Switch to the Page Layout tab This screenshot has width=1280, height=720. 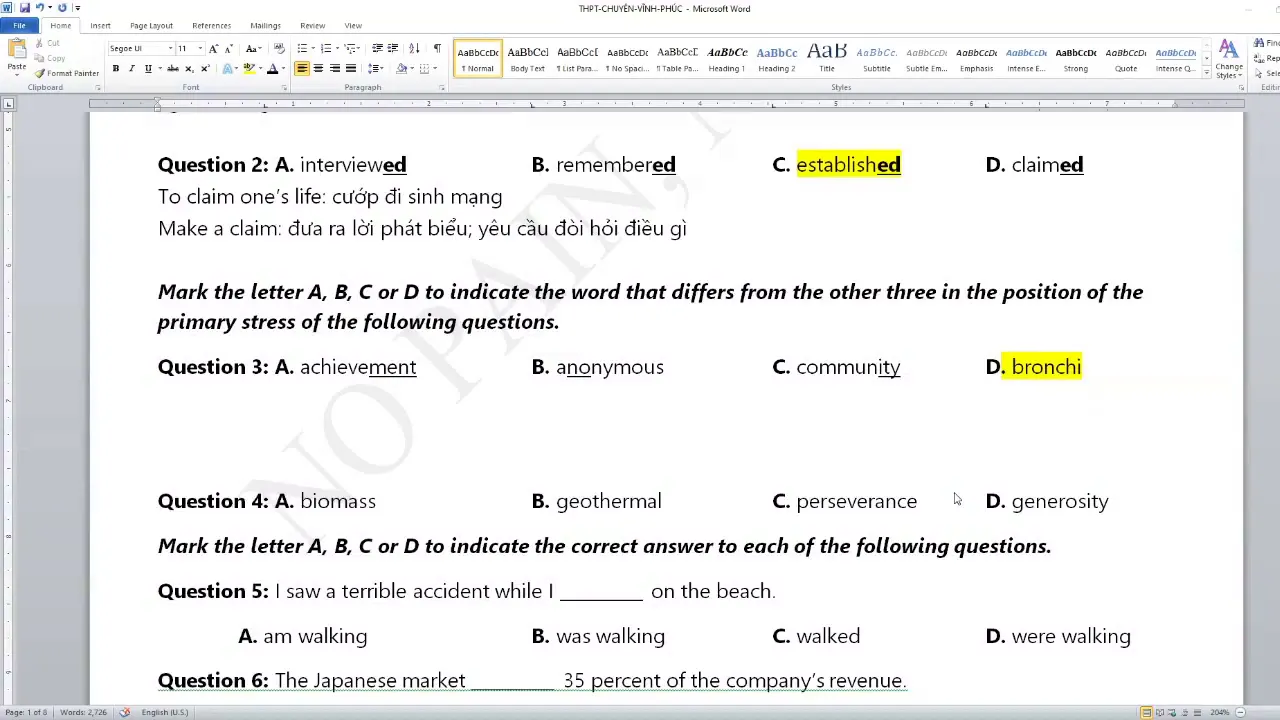pyautogui.click(x=151, y=25)
